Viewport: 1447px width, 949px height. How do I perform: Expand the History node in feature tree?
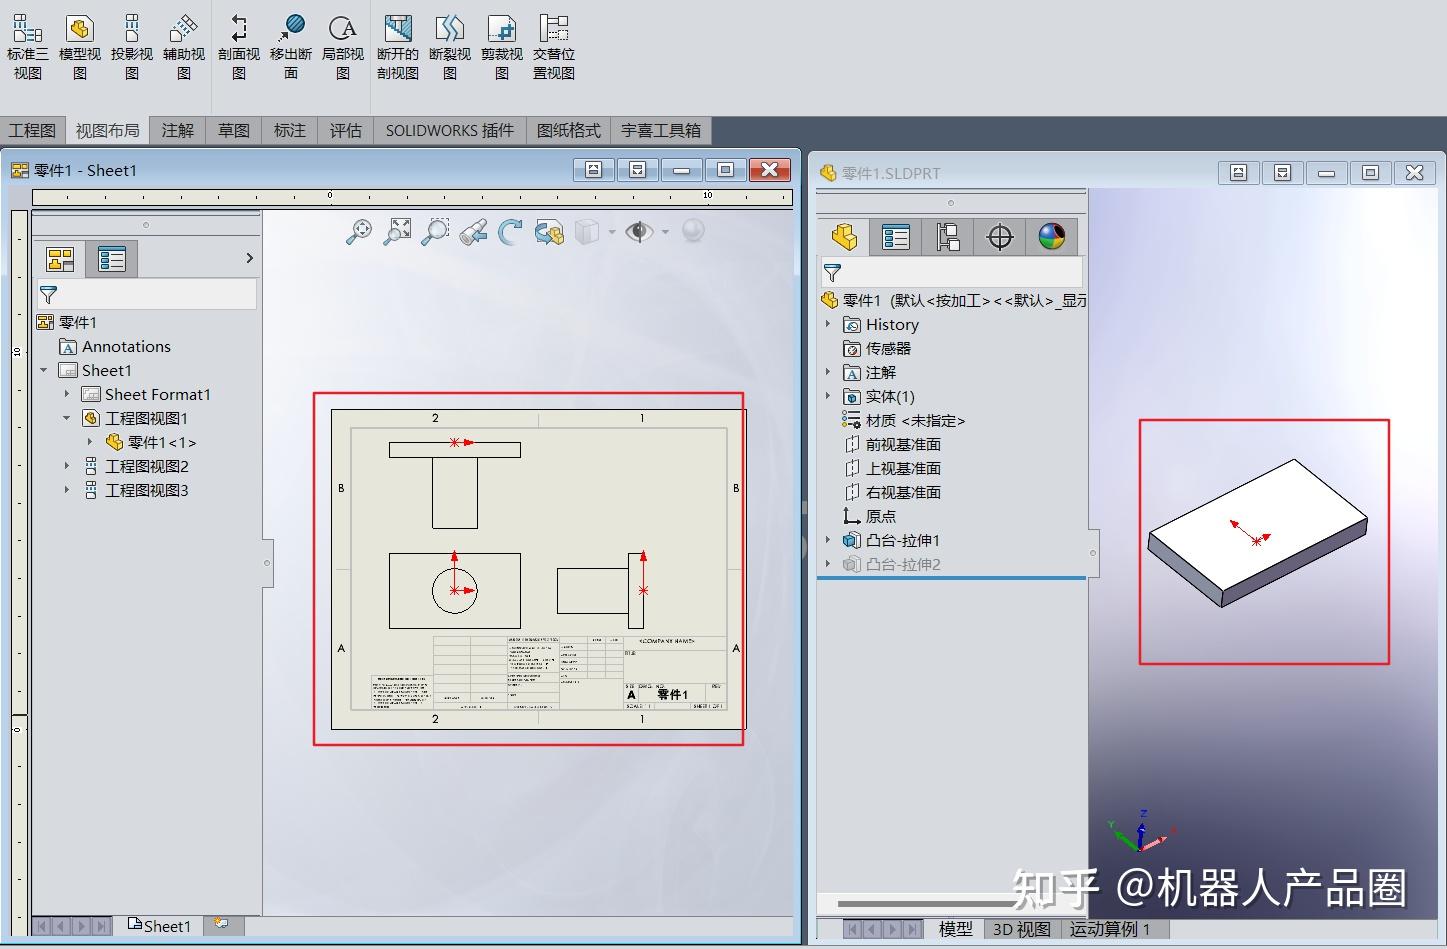(828, 324)
